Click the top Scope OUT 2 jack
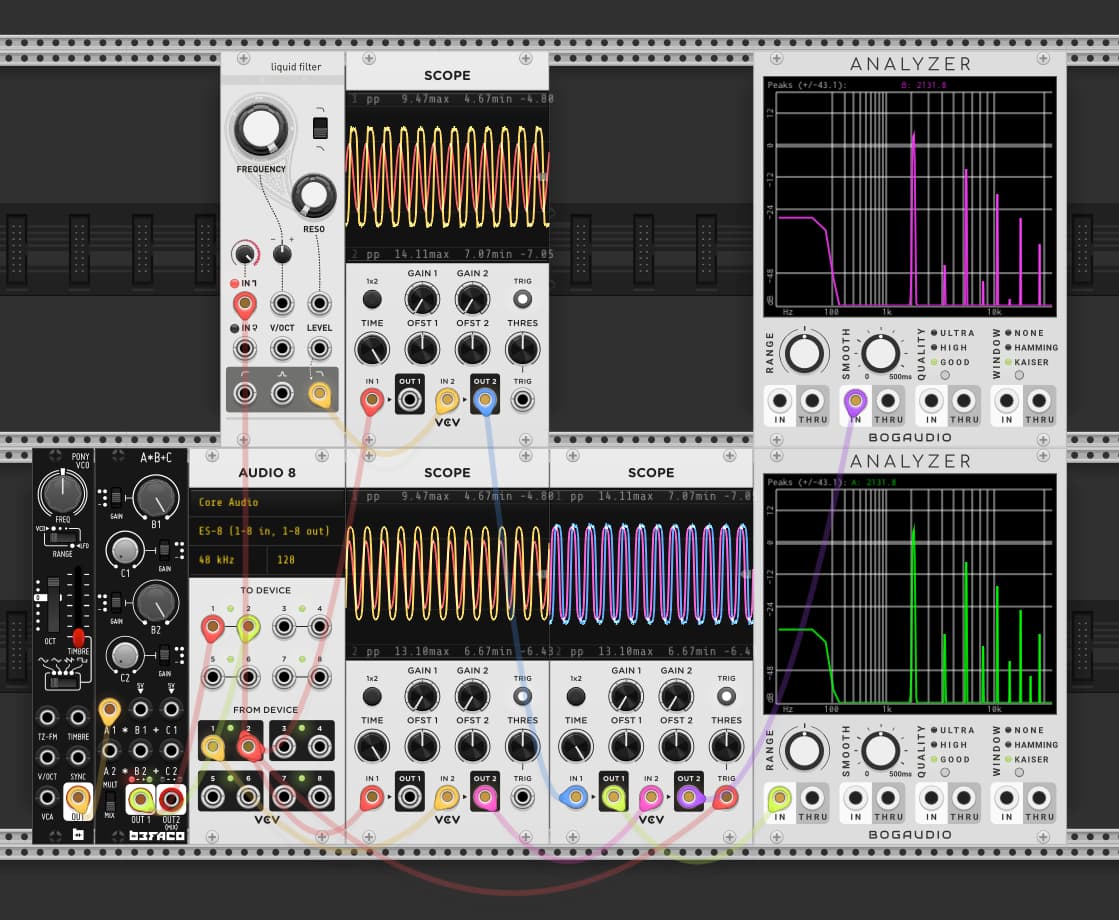Screen dimensions: 1119x920 (x=485, y=400)
